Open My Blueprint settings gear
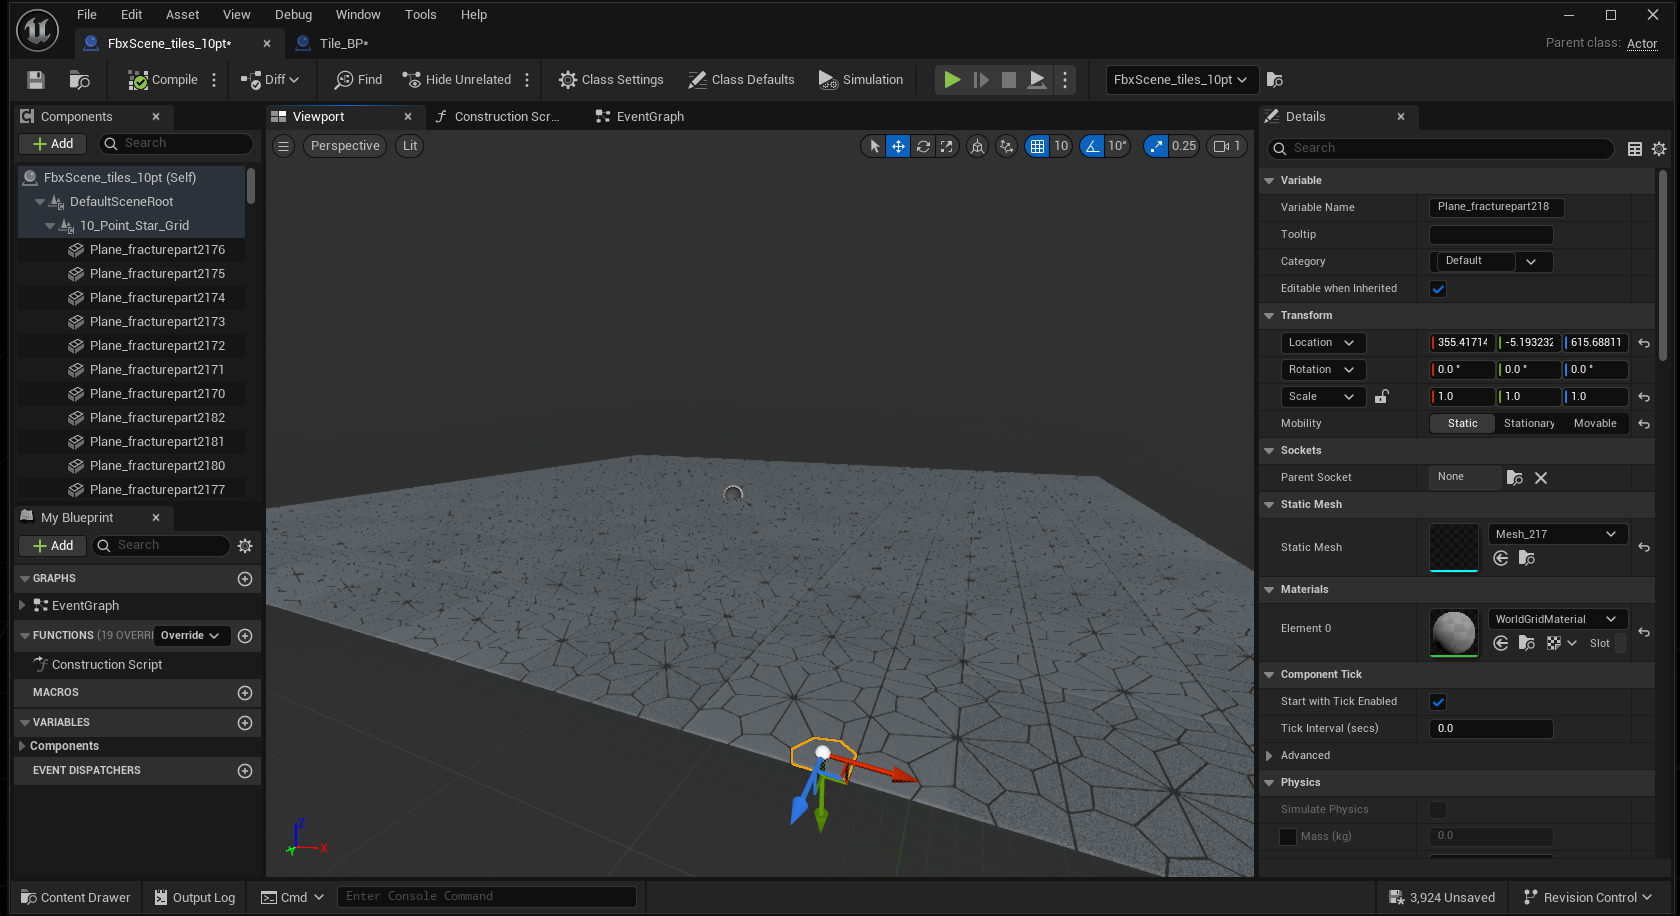The height and width of the screenshot is (916, 1680). click(x=245, y=546)
